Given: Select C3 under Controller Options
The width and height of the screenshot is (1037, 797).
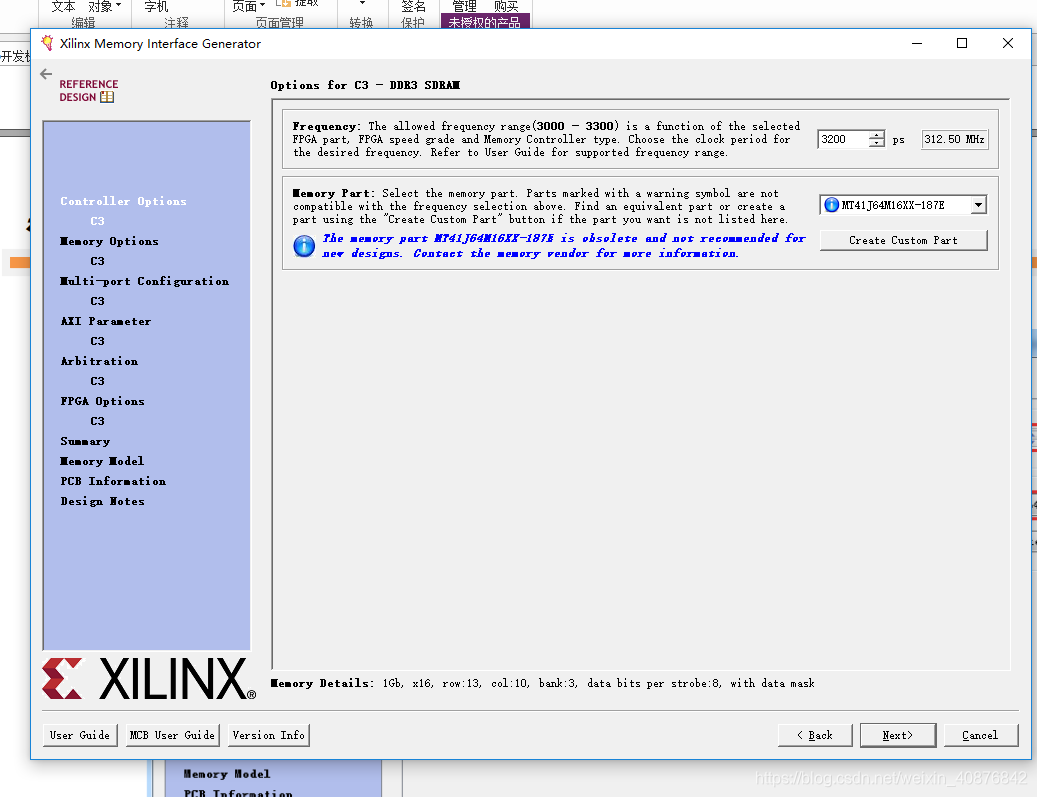Looking at the screenshot, I should pos(97,221).
